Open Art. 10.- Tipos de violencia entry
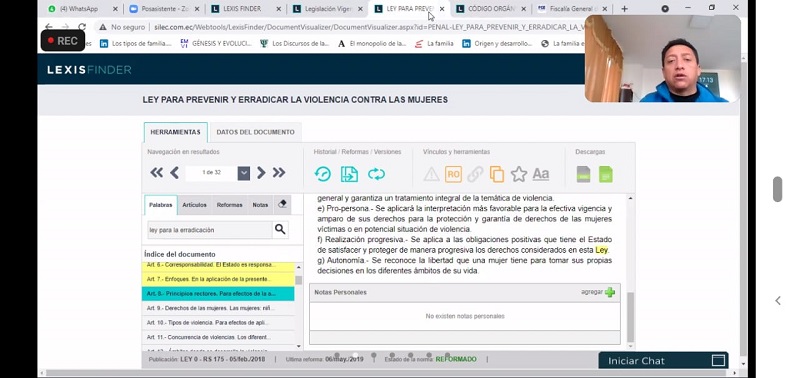Image resolution: width=800 pixels, height=378 pixels. (218, 323)
